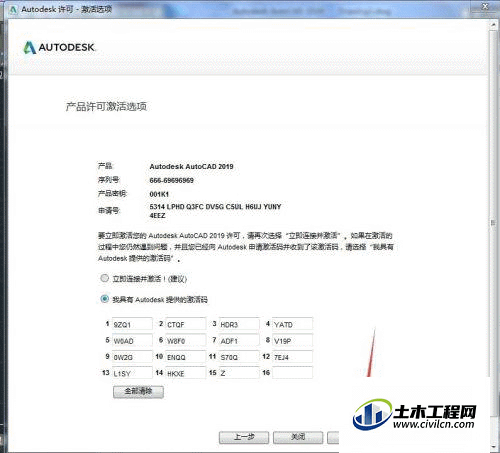Click the Close (关闭) button at bottom
Viewport: 500px width, 453px height.
[298, 437]
